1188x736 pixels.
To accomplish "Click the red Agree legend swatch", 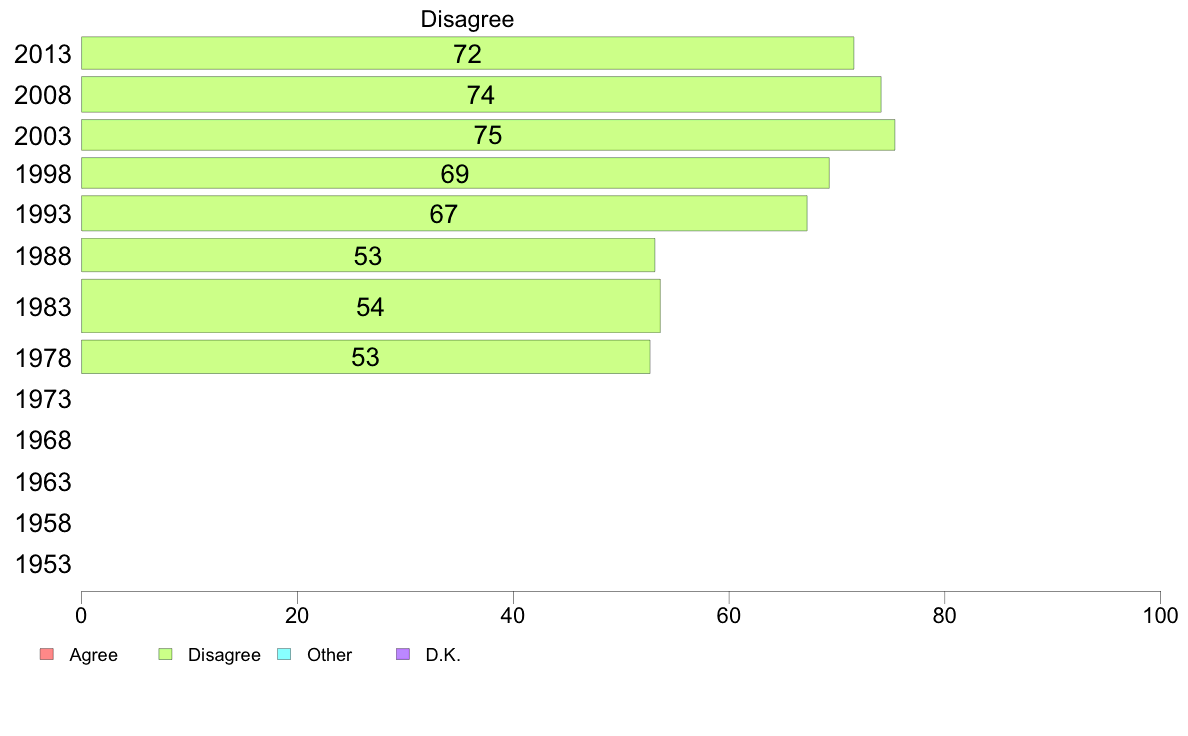I will [46, 654].
